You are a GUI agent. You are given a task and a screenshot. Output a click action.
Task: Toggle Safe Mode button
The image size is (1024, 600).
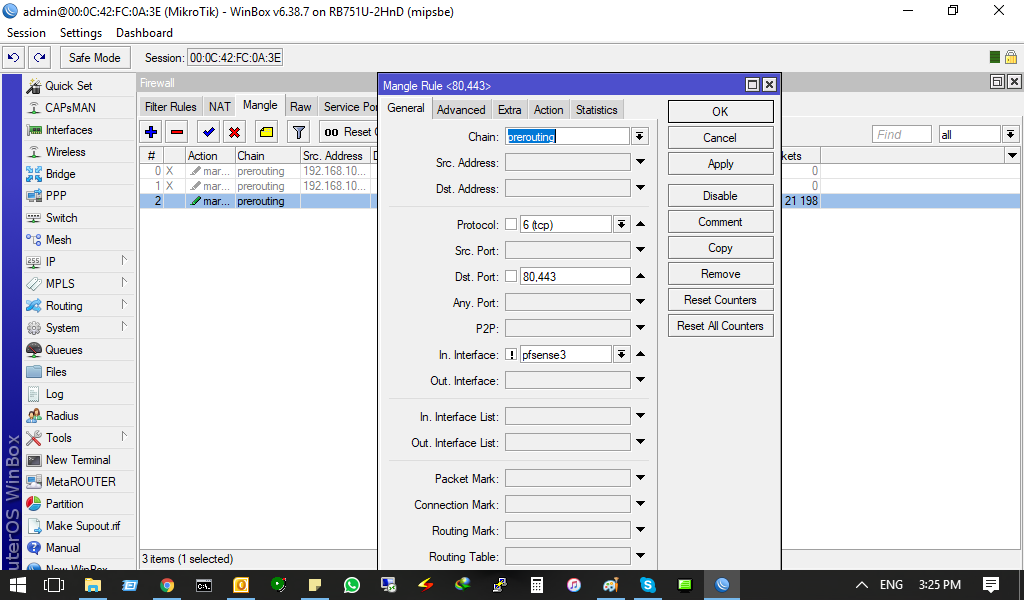click(95, 57)
